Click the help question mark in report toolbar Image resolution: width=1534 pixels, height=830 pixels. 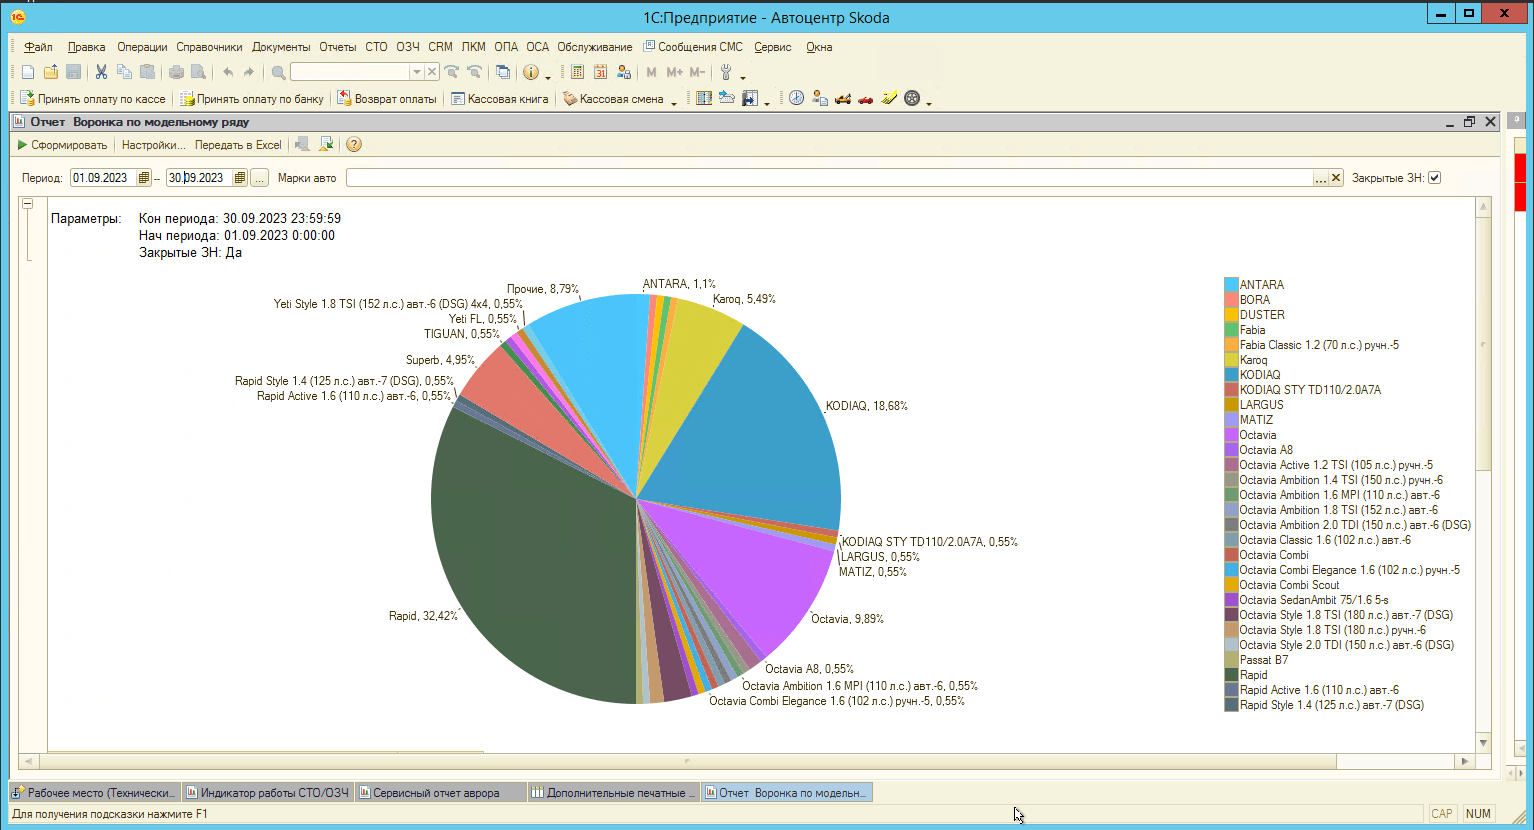tap(354, 145)
